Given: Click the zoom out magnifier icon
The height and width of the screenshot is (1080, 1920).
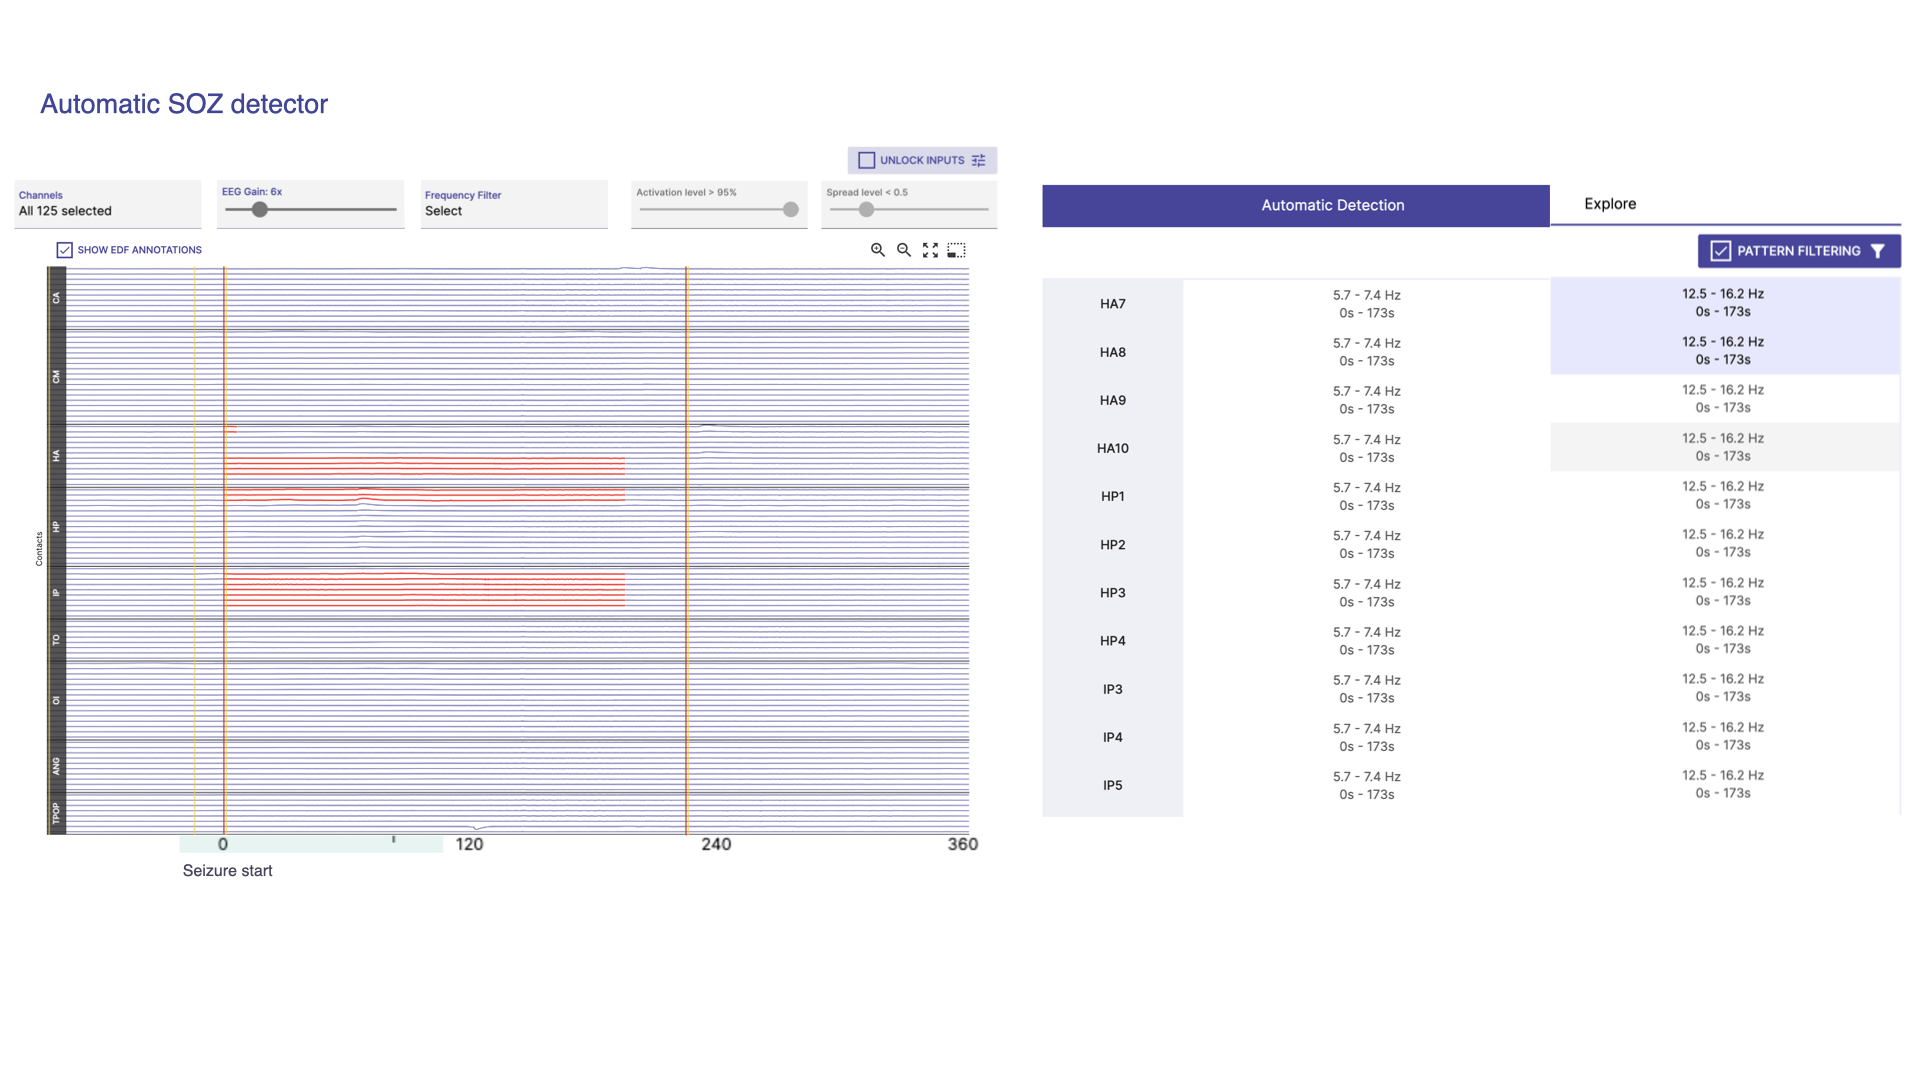Looking at the screenshot, I should (903, 250).
